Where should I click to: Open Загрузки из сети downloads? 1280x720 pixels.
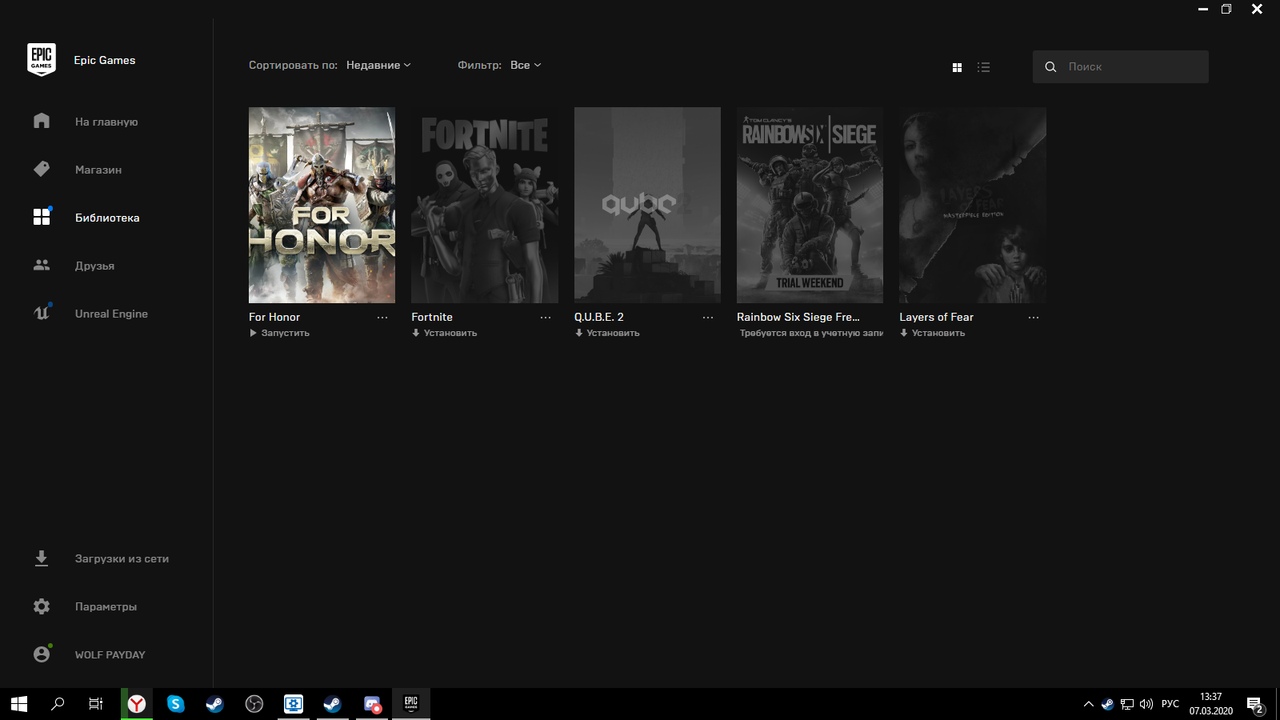click(121, 559)
